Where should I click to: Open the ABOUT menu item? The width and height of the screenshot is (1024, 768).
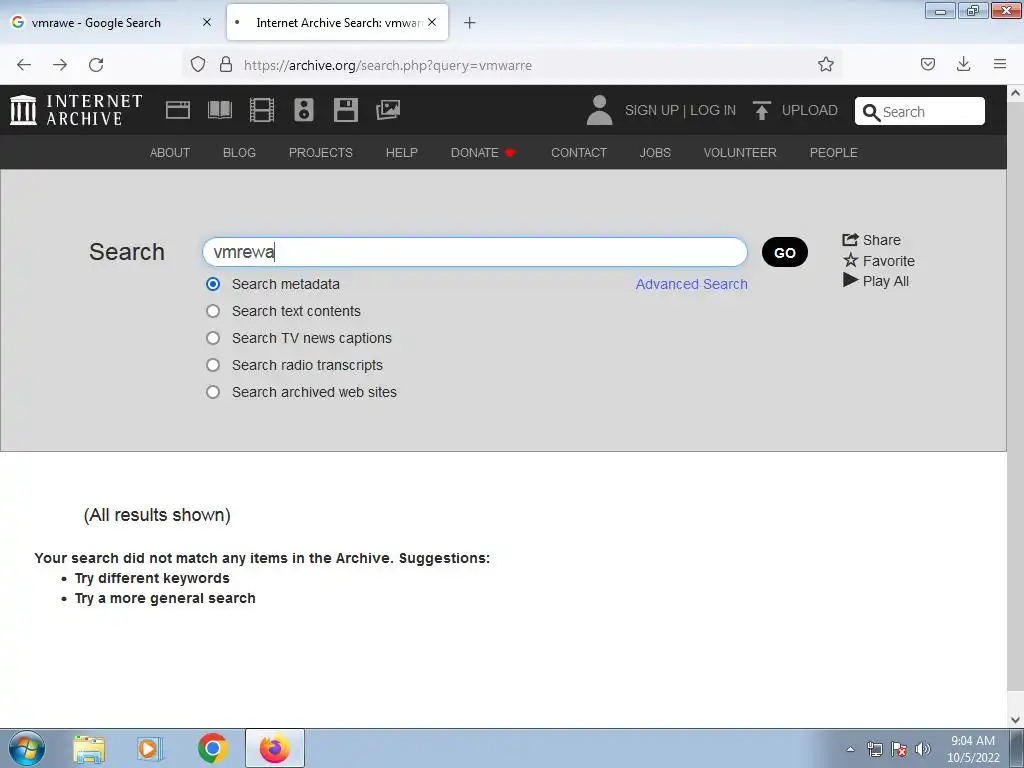tap(170, 152)
